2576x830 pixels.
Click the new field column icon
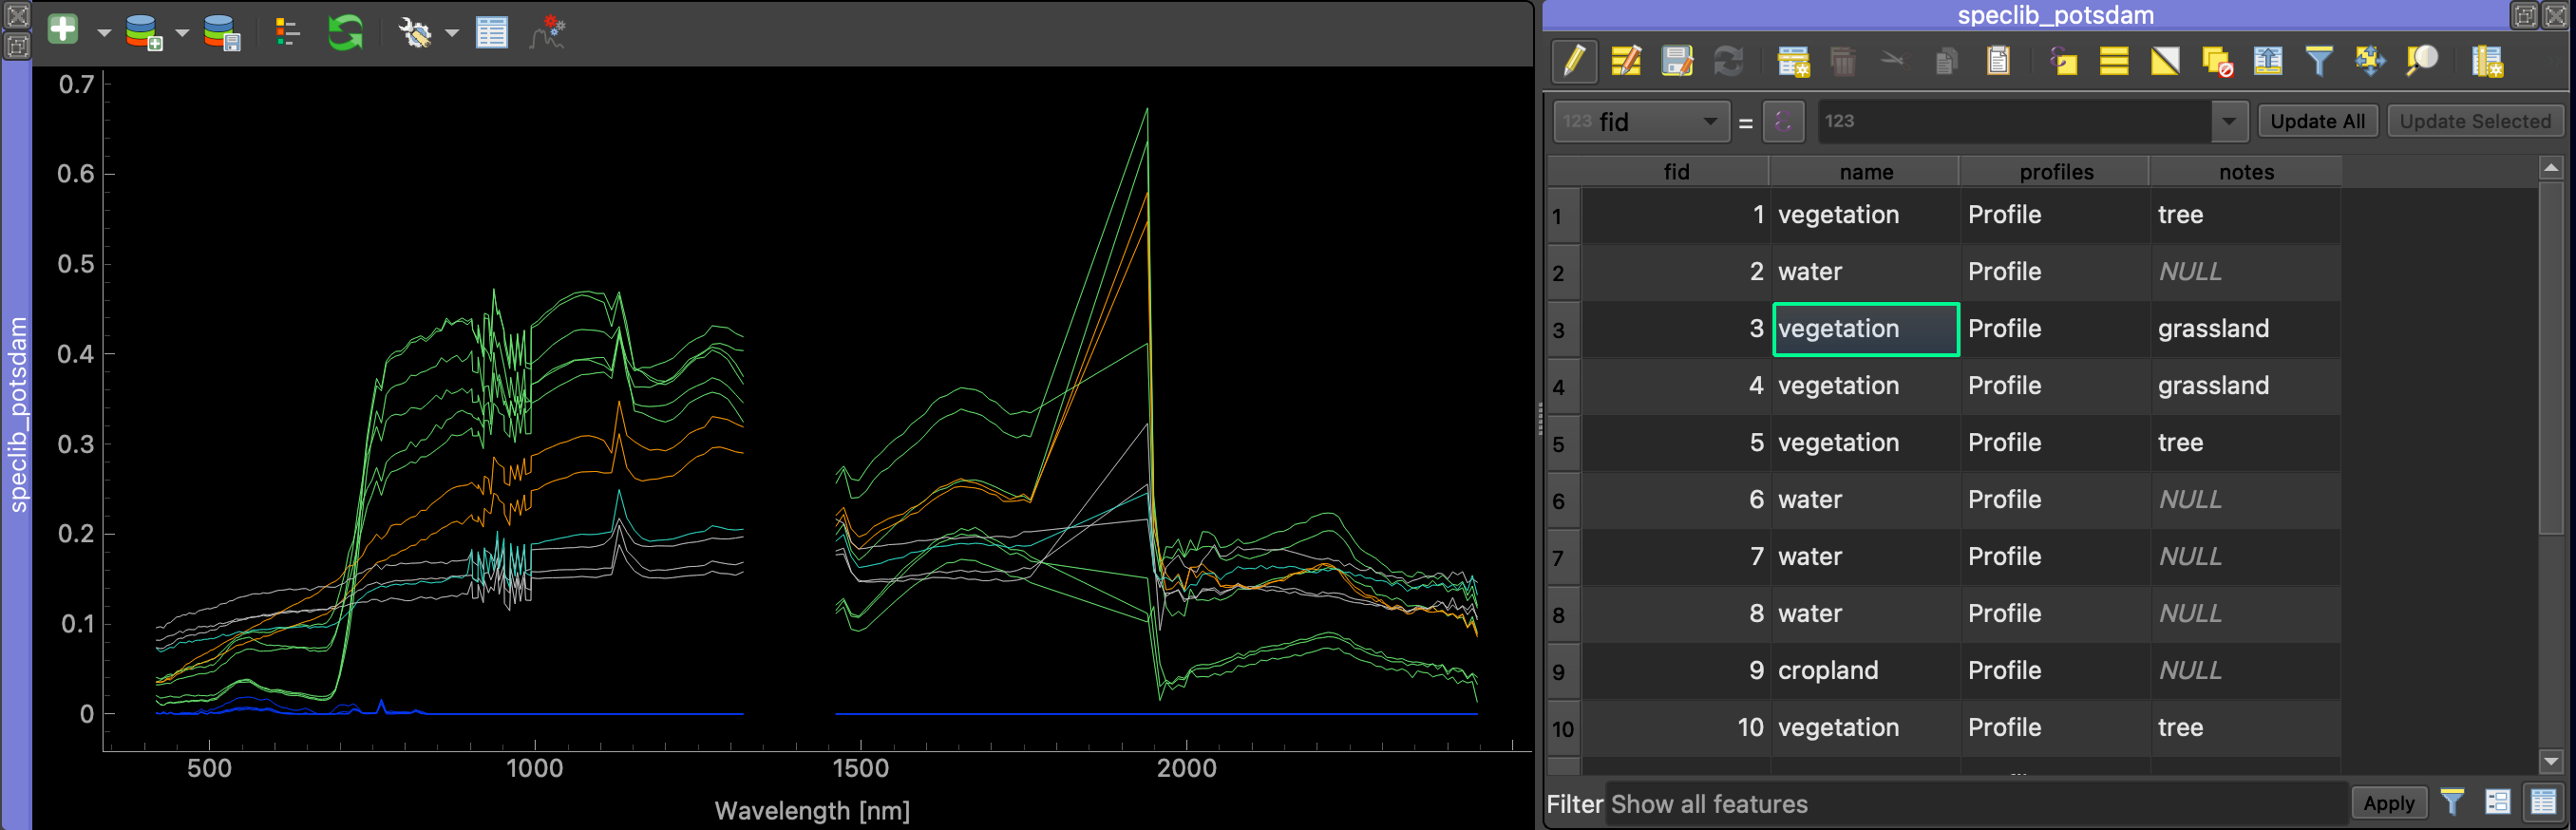[2487, 61]
